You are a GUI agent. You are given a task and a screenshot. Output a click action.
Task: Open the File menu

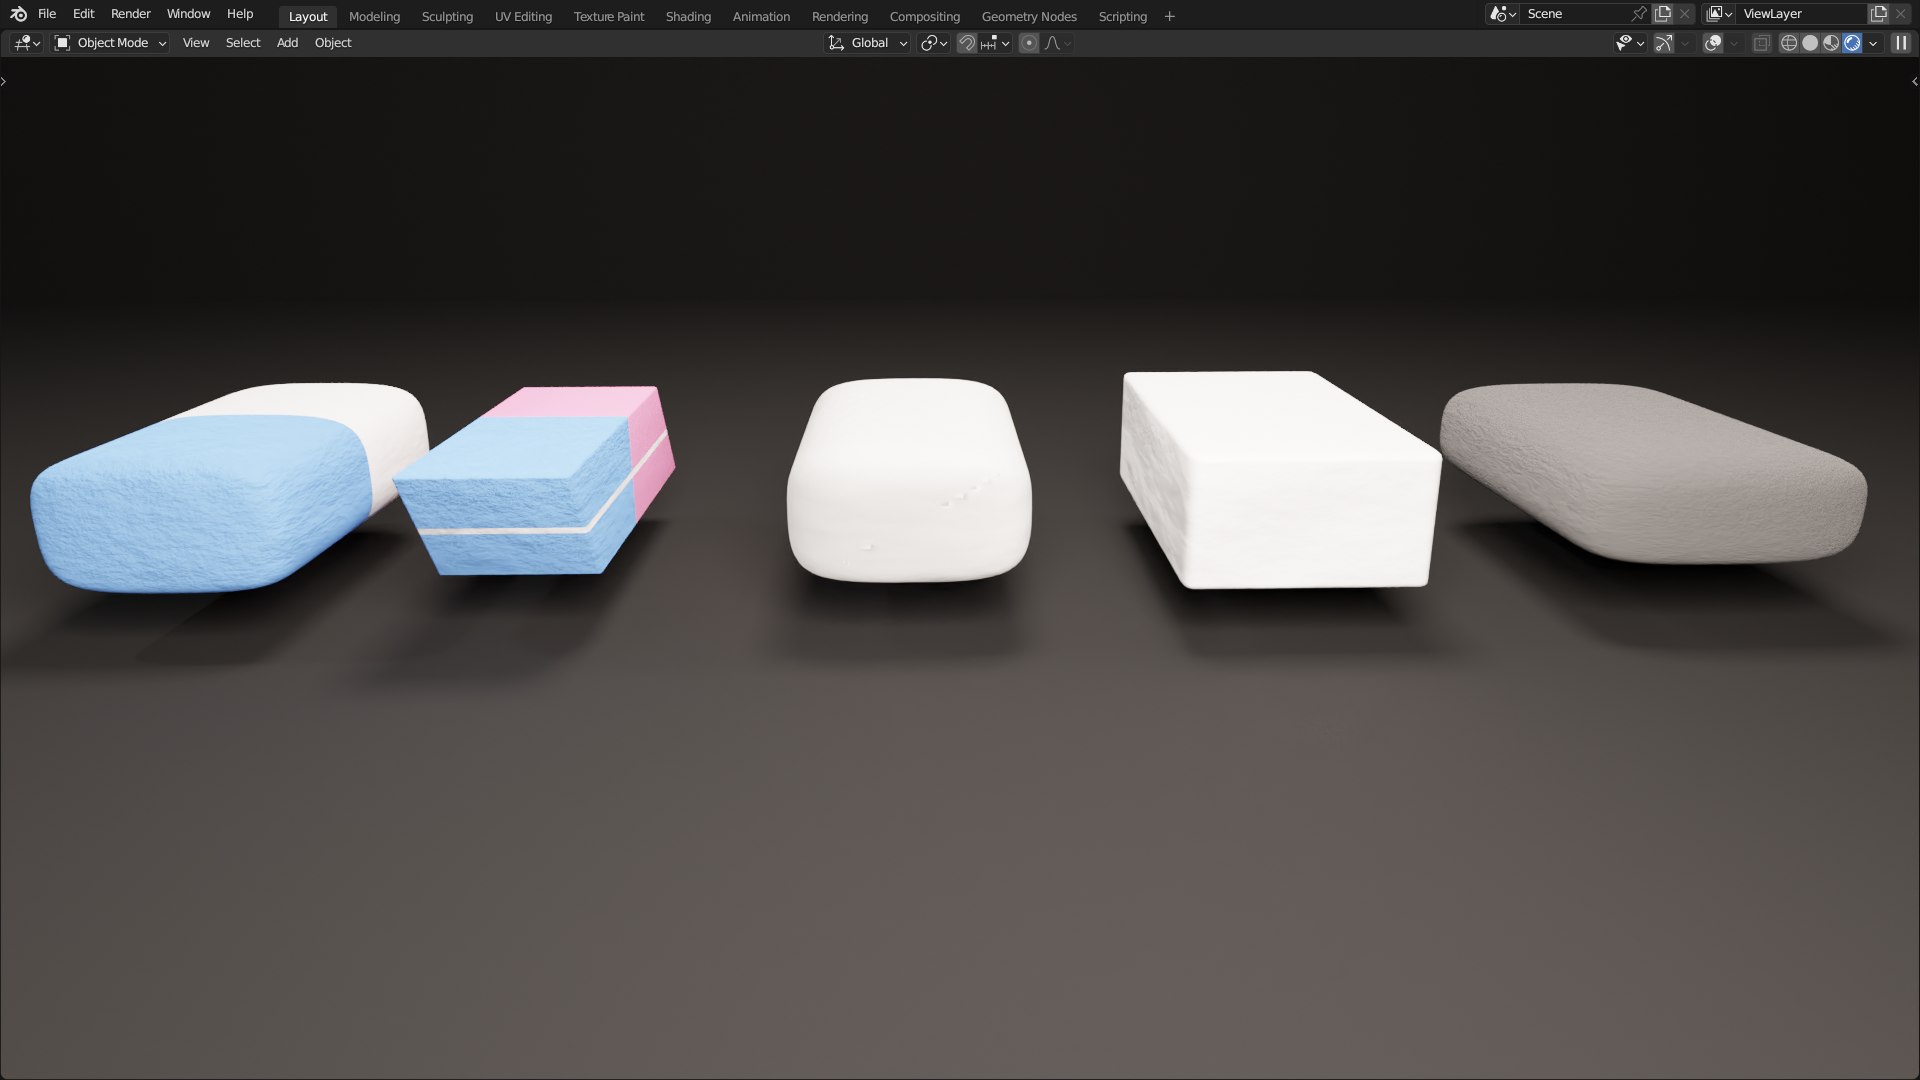(47, 14)
